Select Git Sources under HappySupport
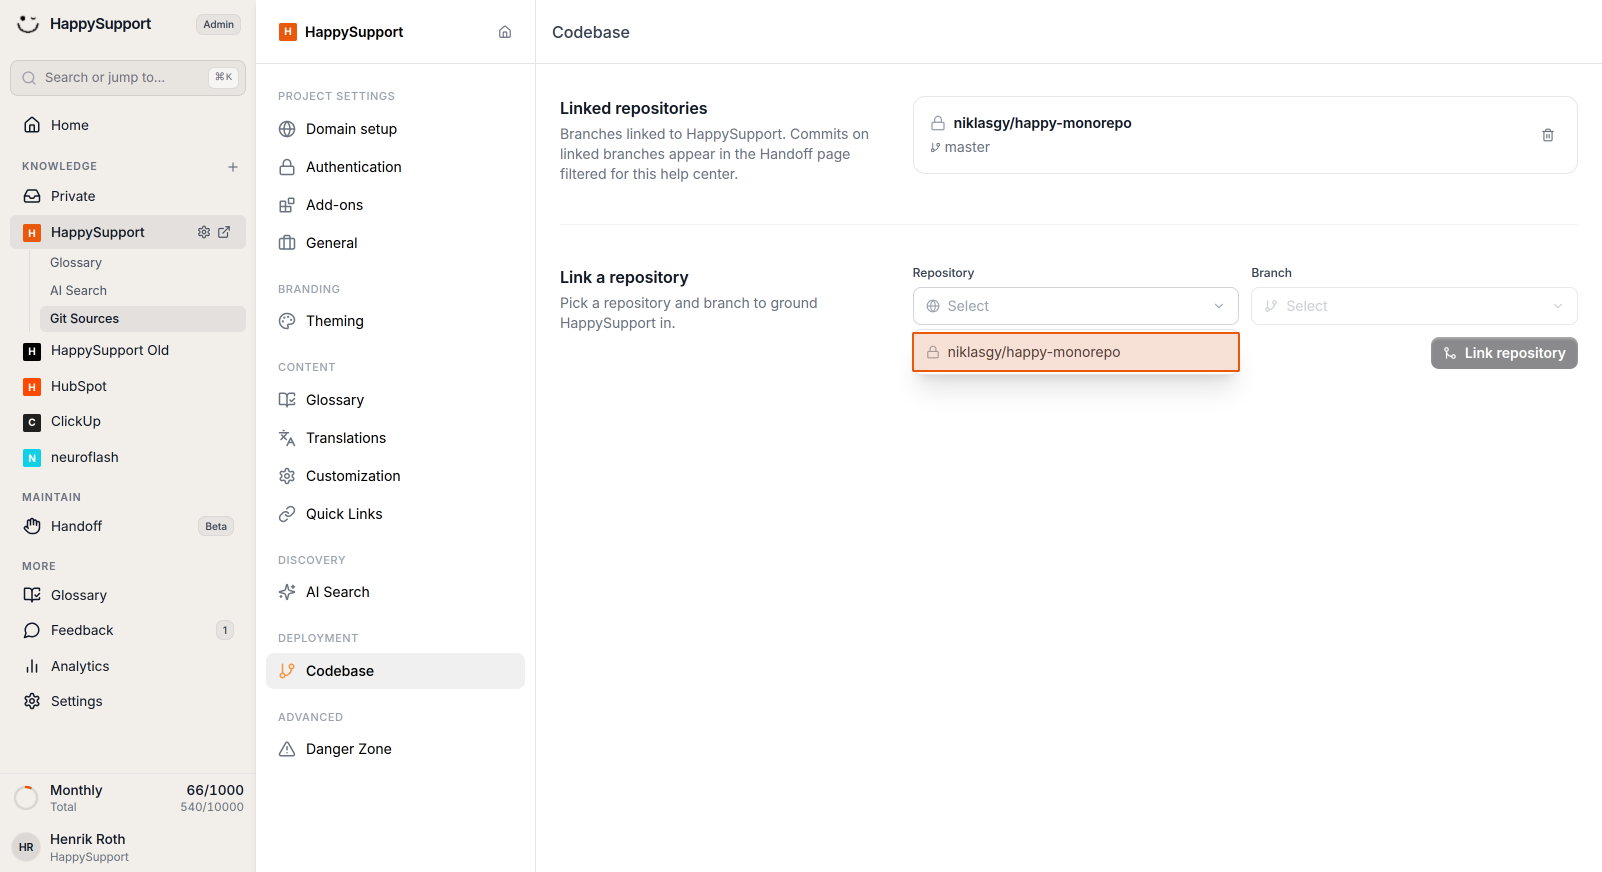Image resolution: width=1602 pixels, height=872 pixels. tap(142, 319)
